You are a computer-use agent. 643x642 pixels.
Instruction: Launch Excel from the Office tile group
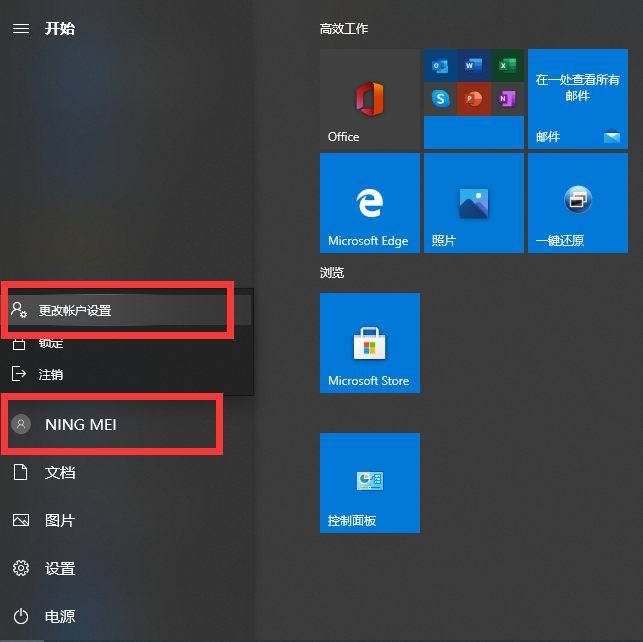pyautogui.click(x=506, y=67)
